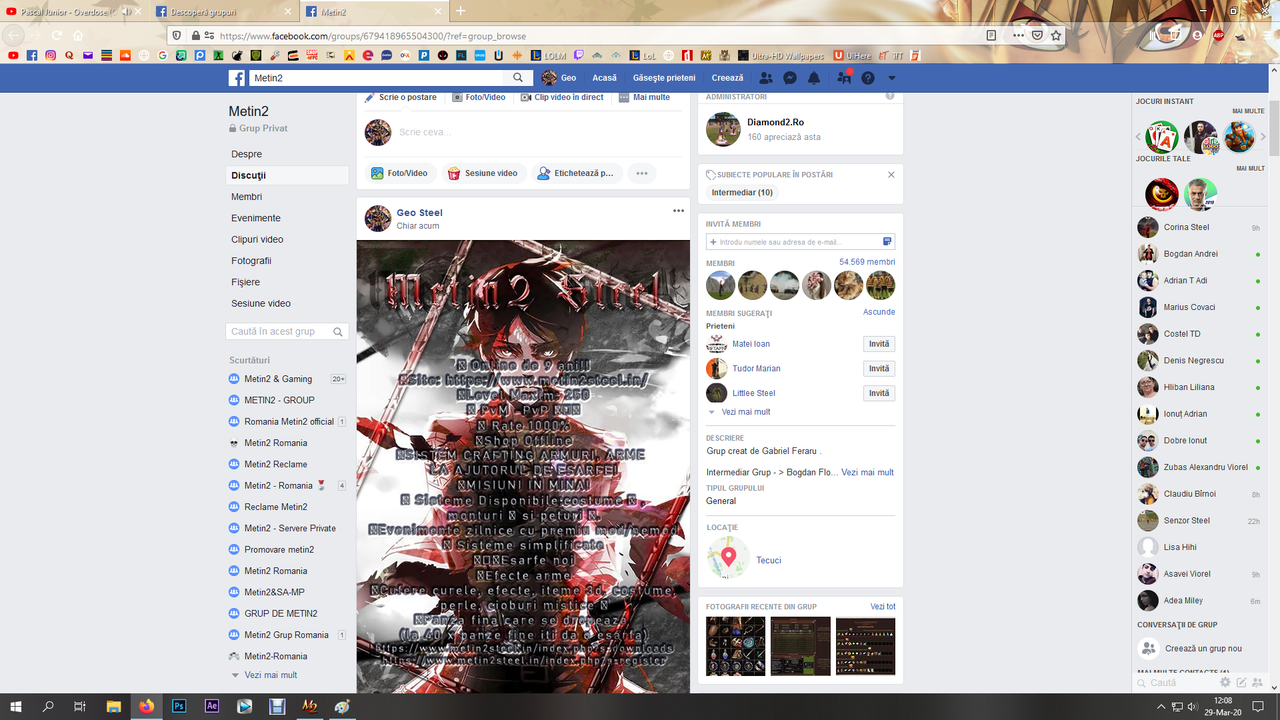This screenshot has height=720, width=1280.
Task: Open Metin2 - Servere Private shortcut
Action: pyautogui.click(x=290, y=528)
